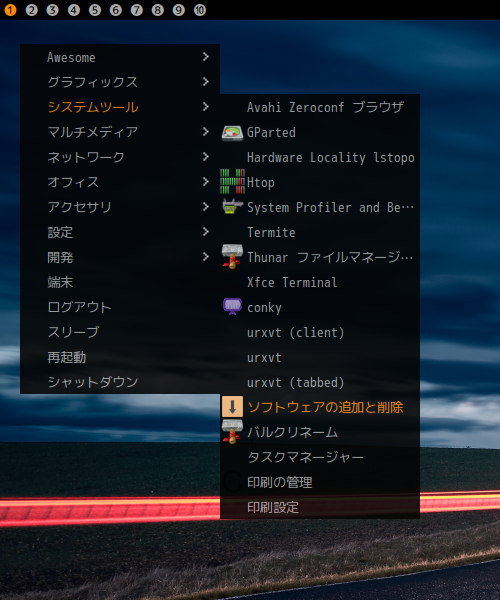Expand the オフィス submenu arrow
The width and height of the screenshot is (500, 600).
206,181
